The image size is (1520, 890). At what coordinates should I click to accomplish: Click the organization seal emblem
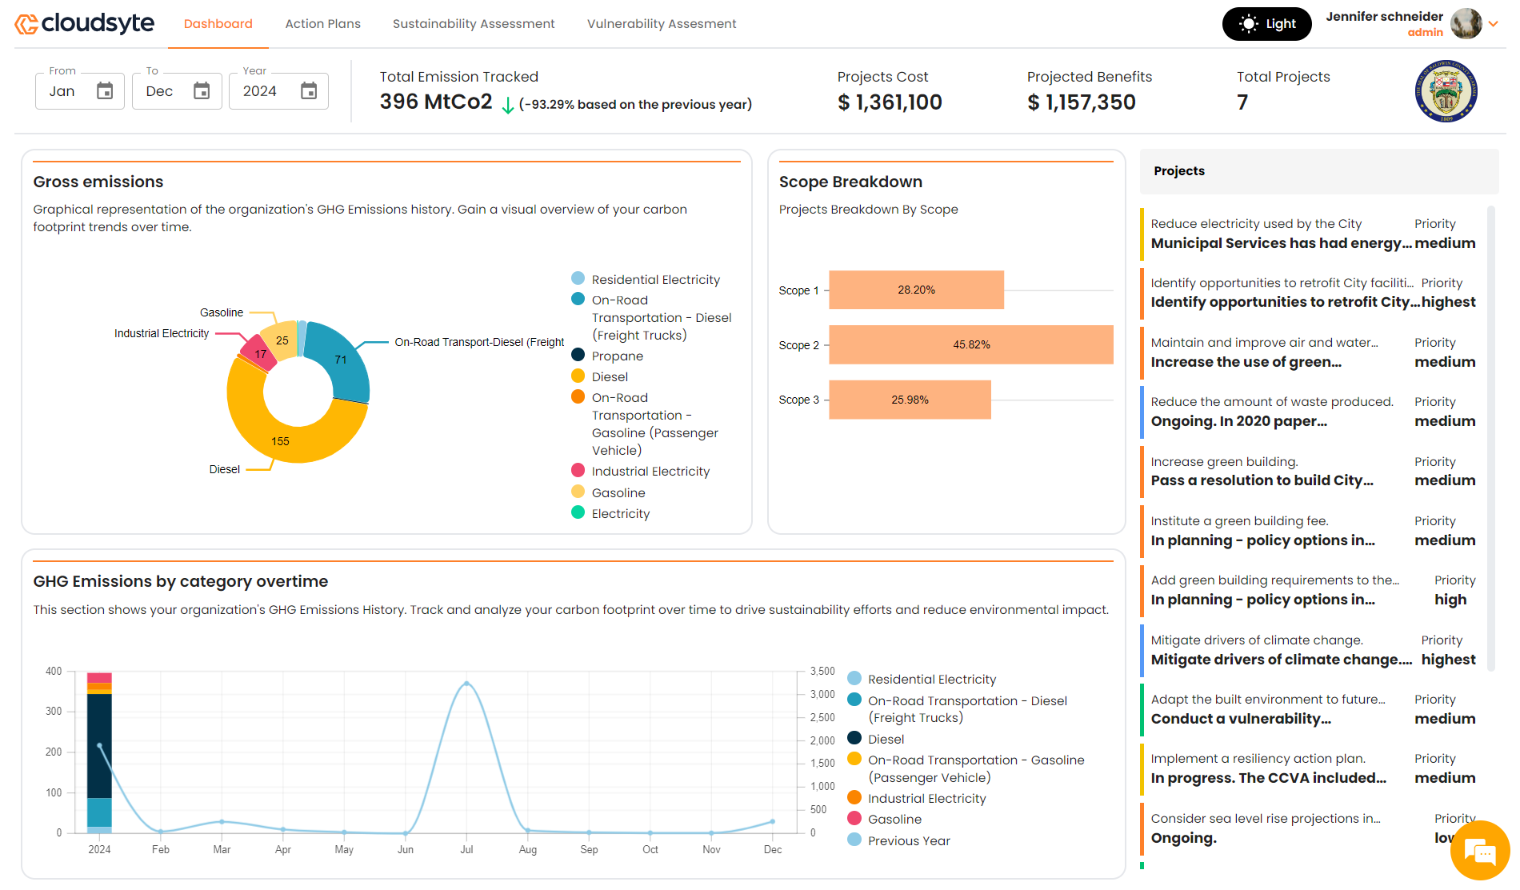(x=1446, y=91)
